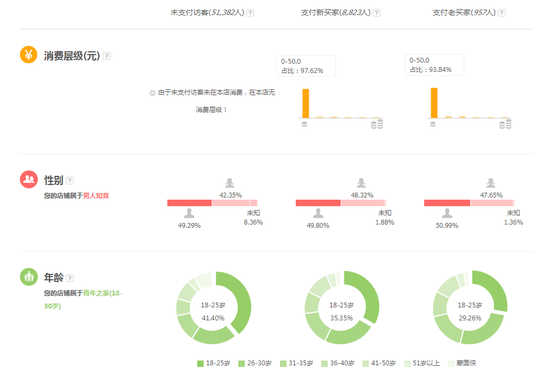This screenshot has width=546, height=384.
Task: Click male icon above 49.80% value
Action: tap(318, 213)
